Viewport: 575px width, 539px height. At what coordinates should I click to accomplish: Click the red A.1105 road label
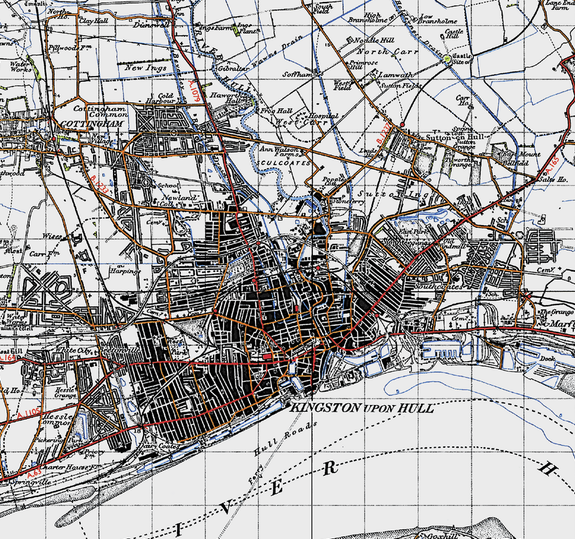coord(29,414)
